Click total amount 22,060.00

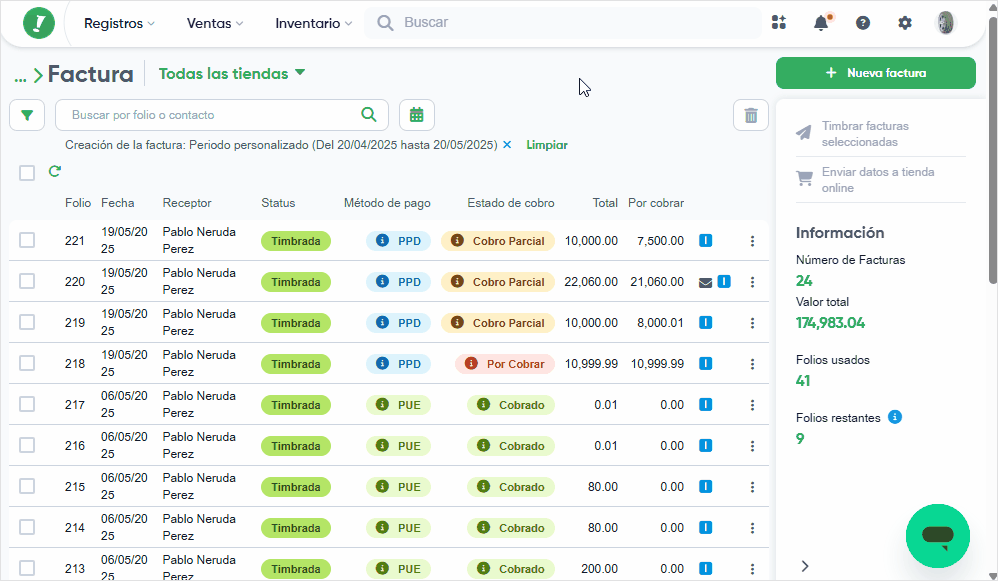pos(591,282)
